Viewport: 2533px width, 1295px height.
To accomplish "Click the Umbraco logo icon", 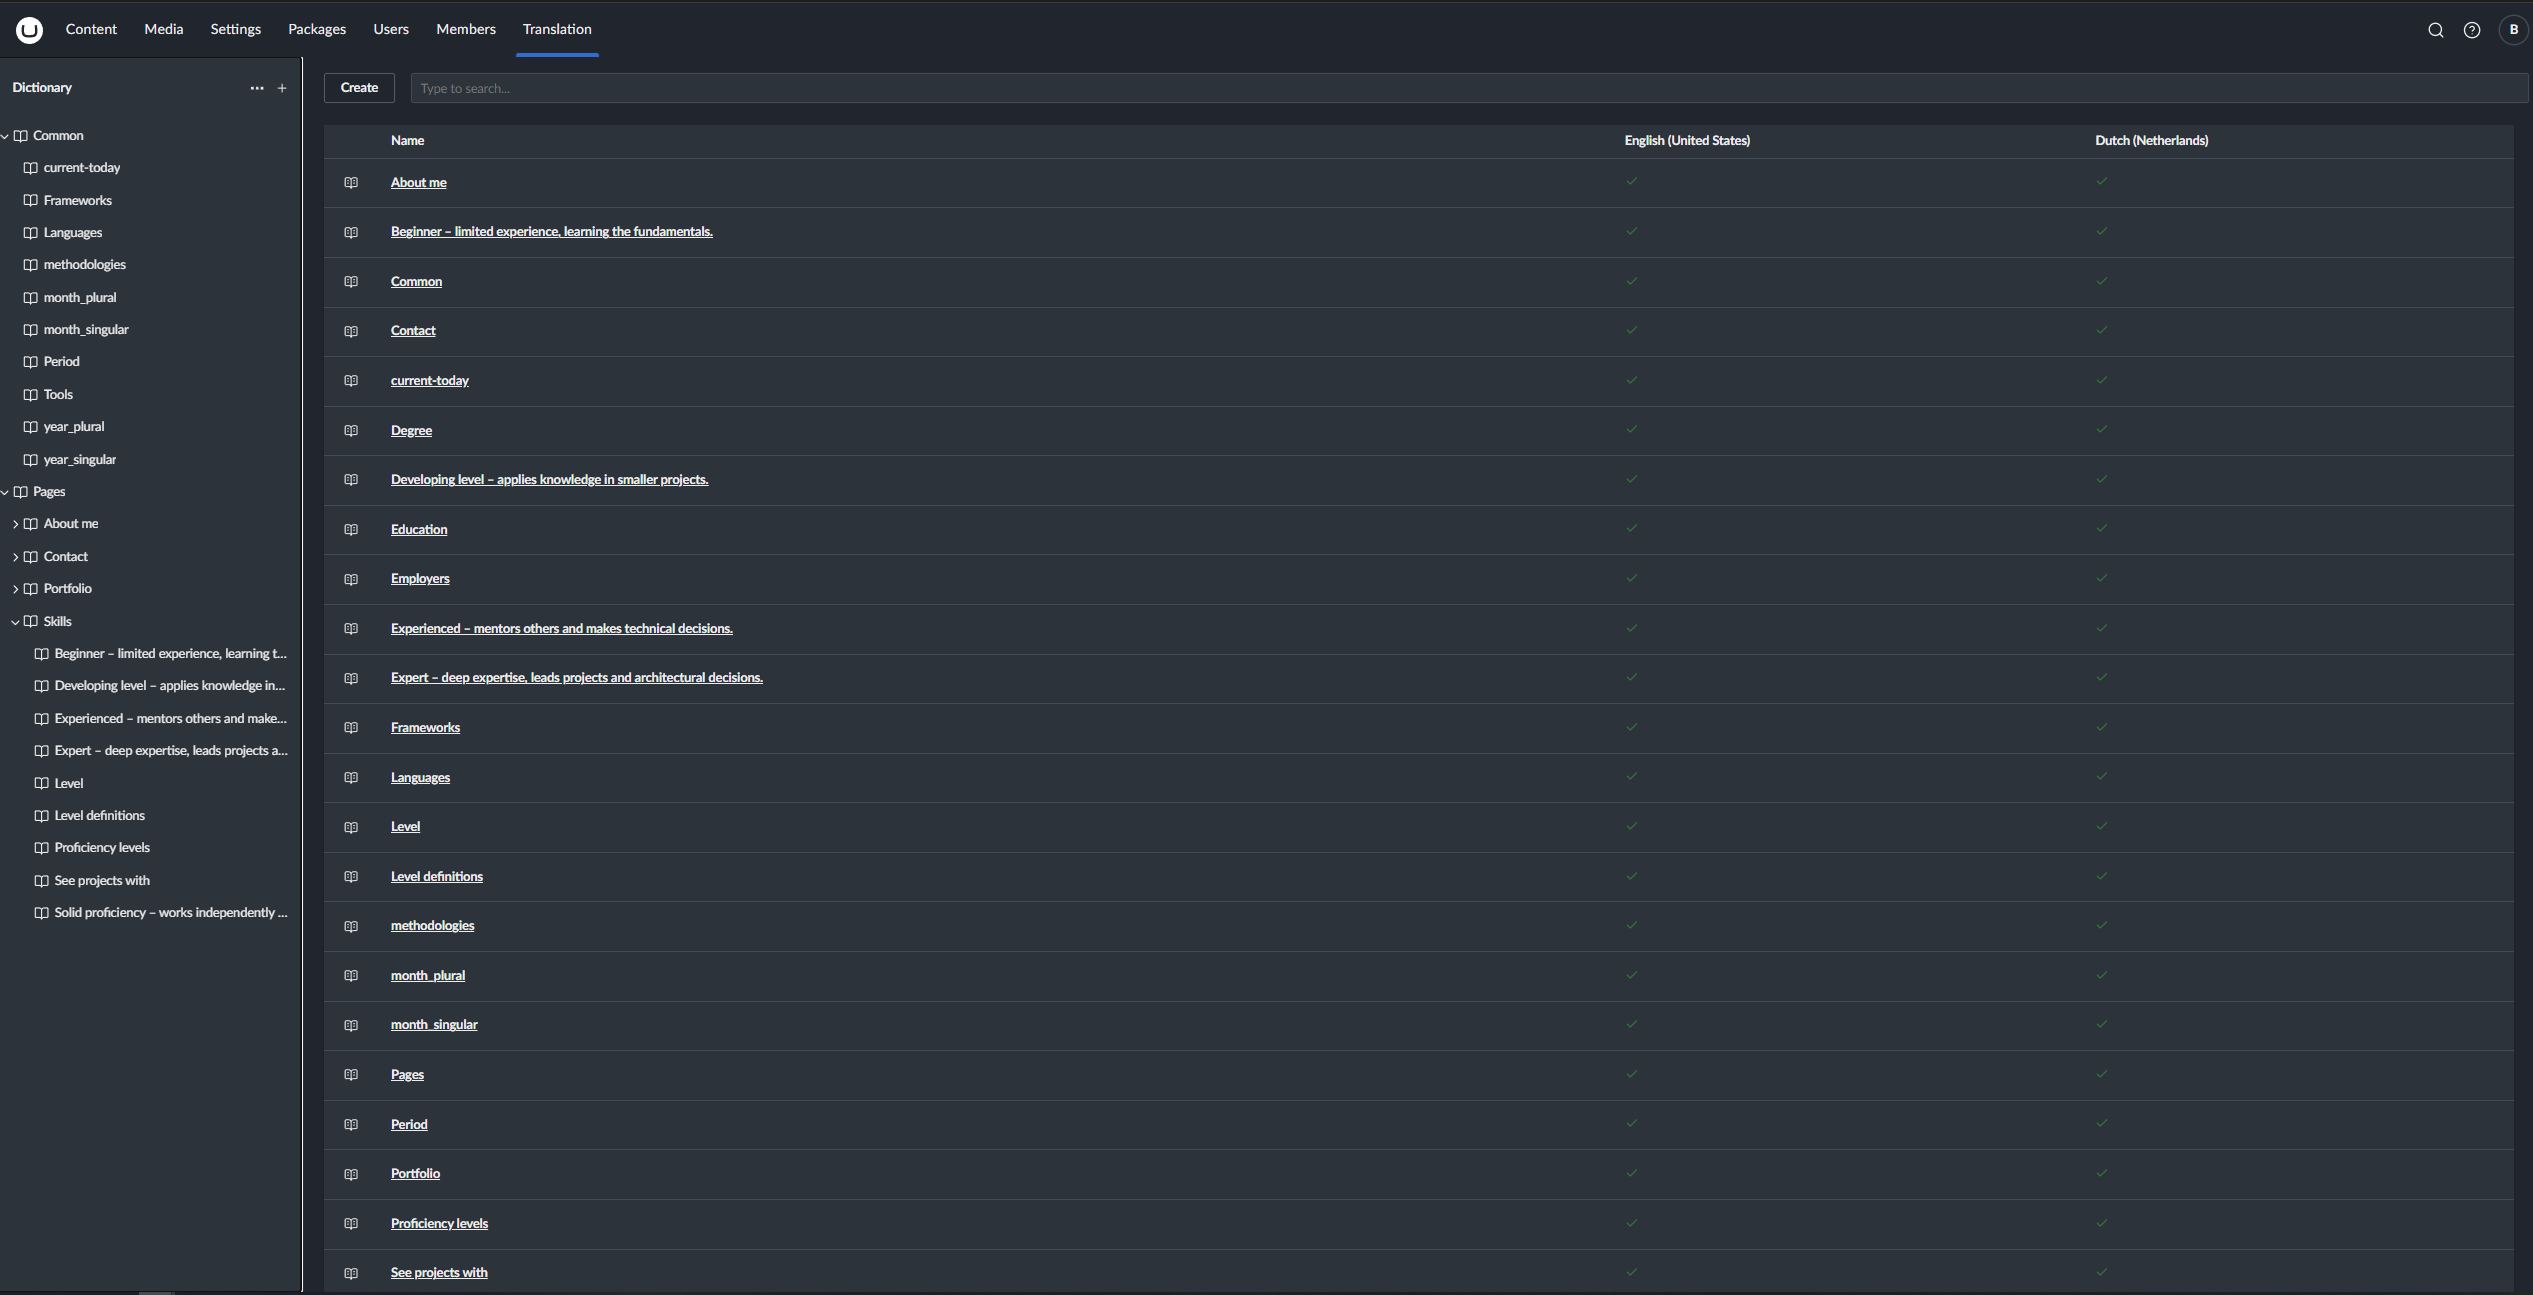I will click(x=29, y=30).
